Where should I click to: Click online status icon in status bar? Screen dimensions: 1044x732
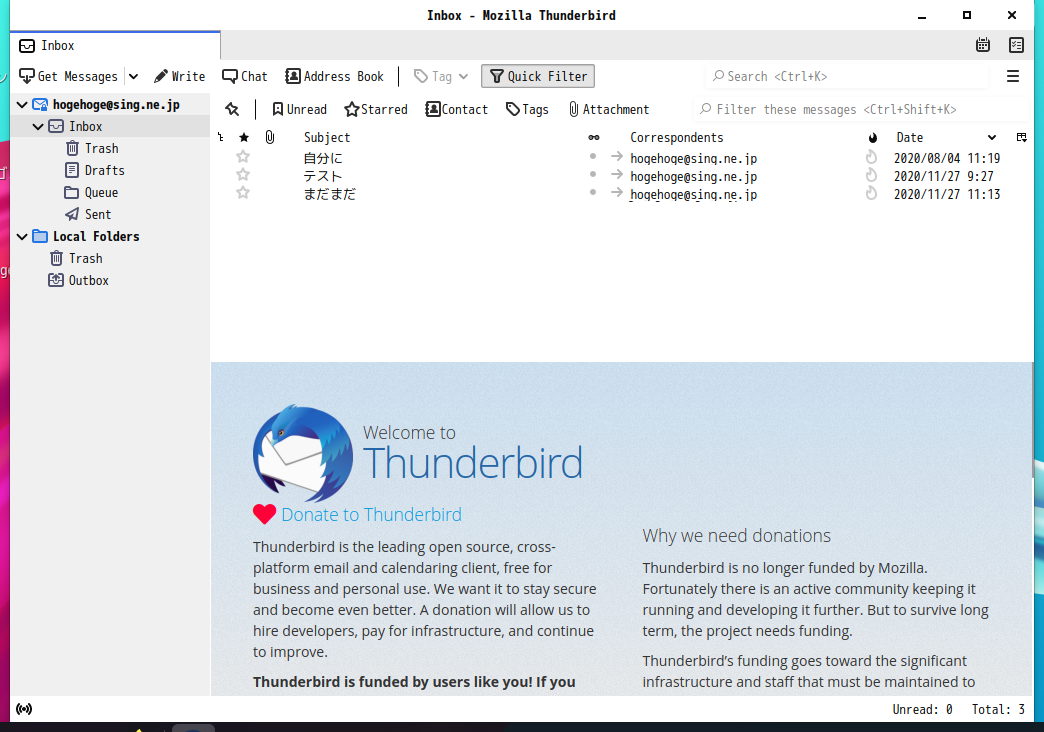[24, 709]
